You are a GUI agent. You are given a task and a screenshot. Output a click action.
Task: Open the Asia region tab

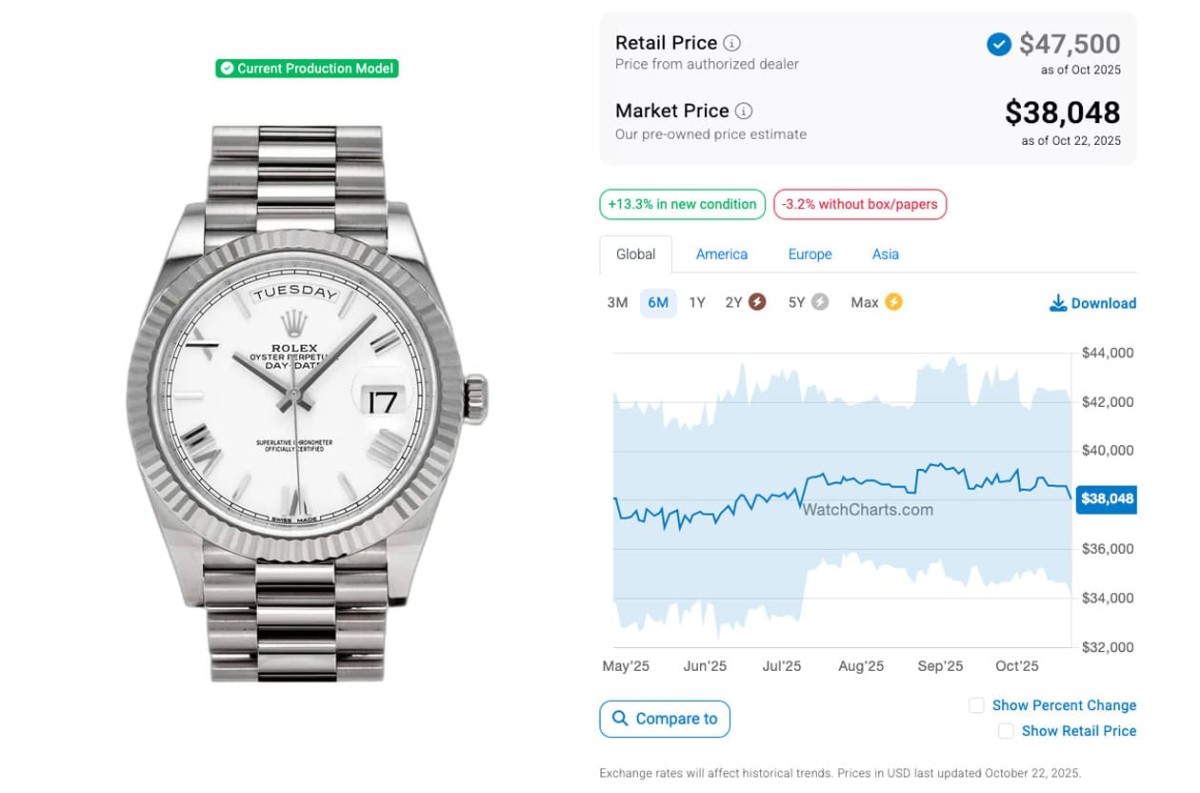coord(885,254)
